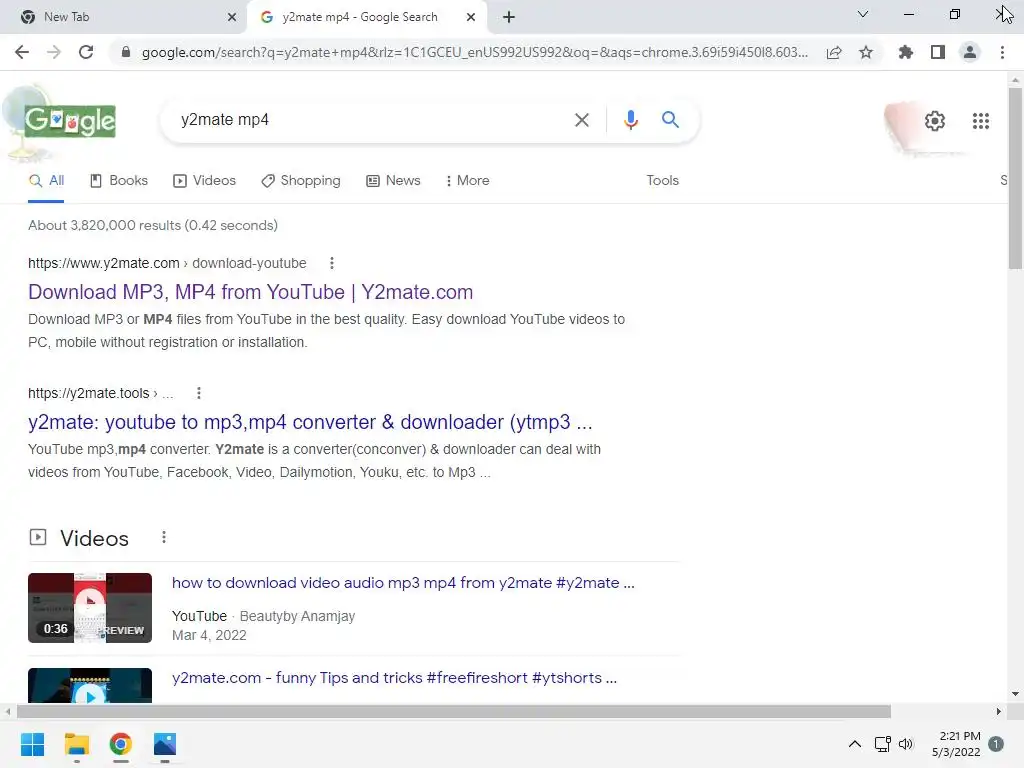Bookmark this page with the star icon
The height and width of the screenshot is (768, 1024).
(x=866, y=52)
